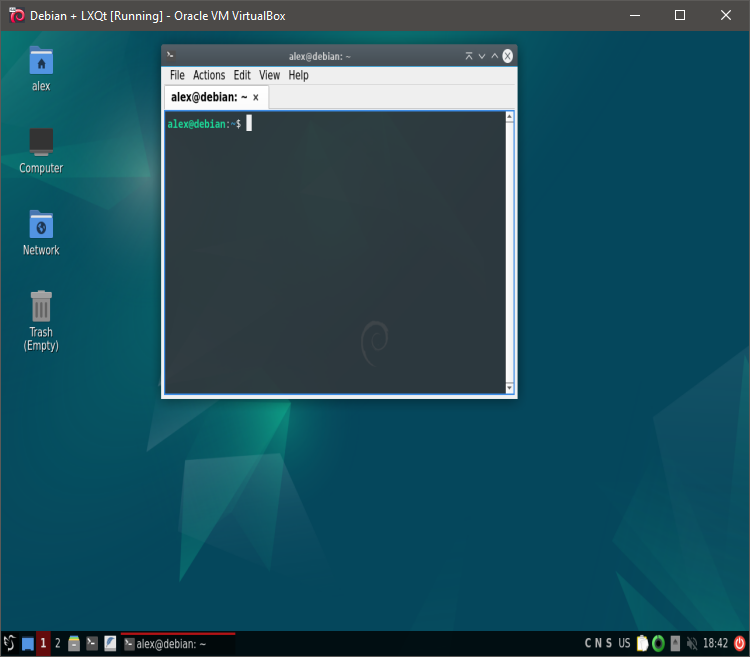Switch to desktop 1 in the pager
Viewport: 750px width, 657px height.
click(x=43, y=643)
